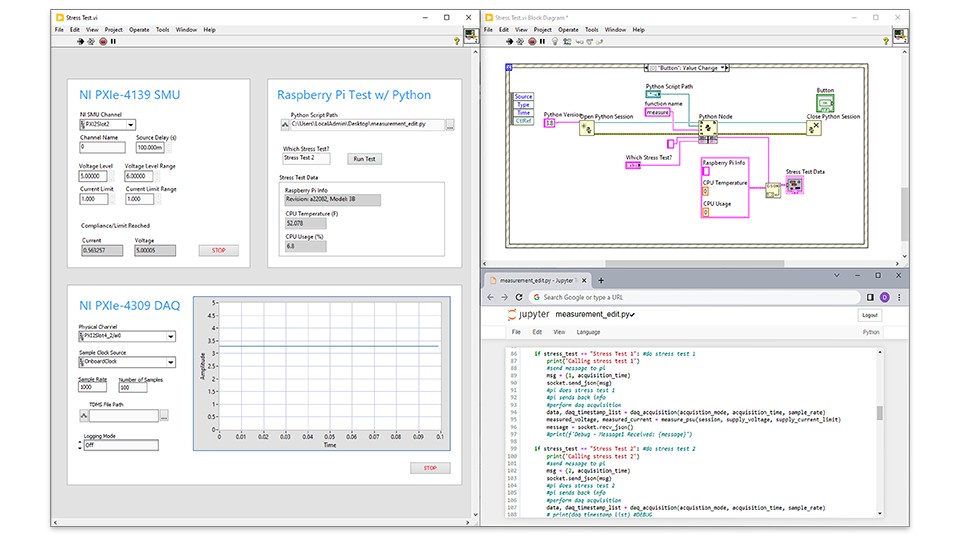Screen dimensions: 960x540
Task: Open Window menu in Block Diagram window
Action: tap(615, 29)
